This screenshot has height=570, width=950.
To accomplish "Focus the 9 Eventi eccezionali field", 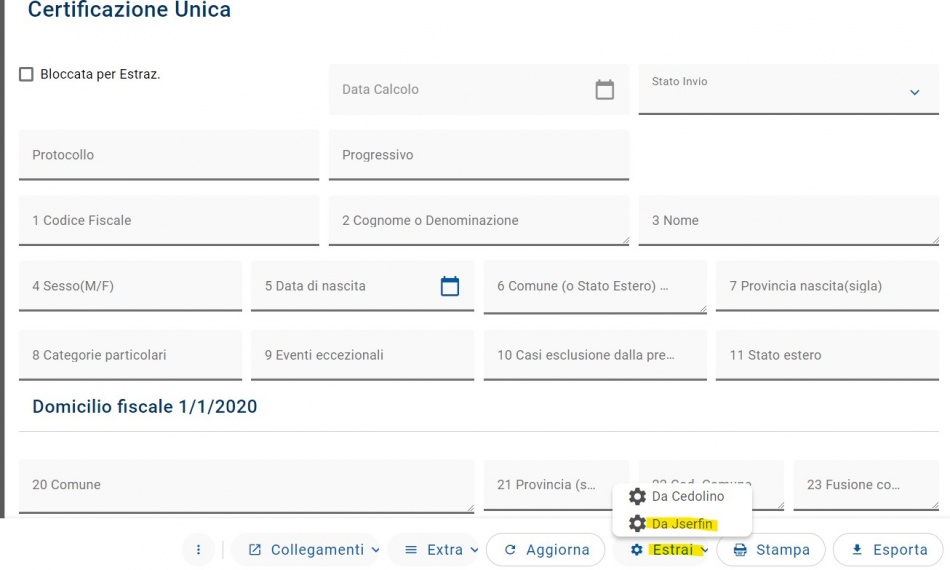I will coord(362,355).
